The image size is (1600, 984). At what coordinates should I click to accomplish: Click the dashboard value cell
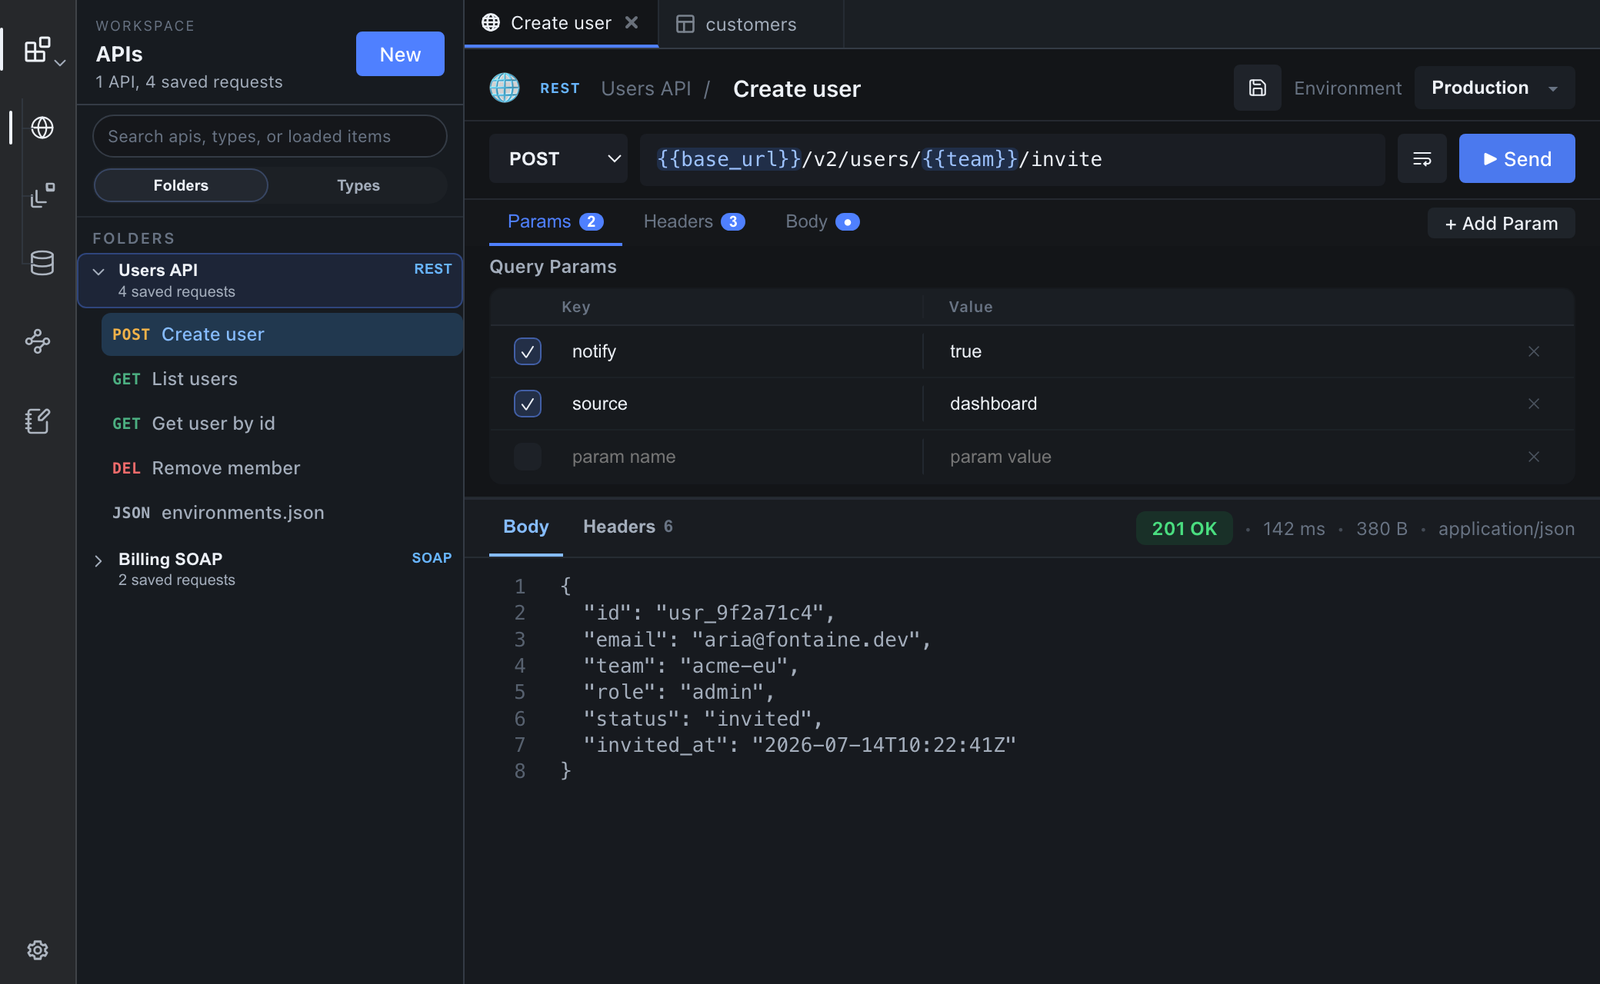coord(993,404)
